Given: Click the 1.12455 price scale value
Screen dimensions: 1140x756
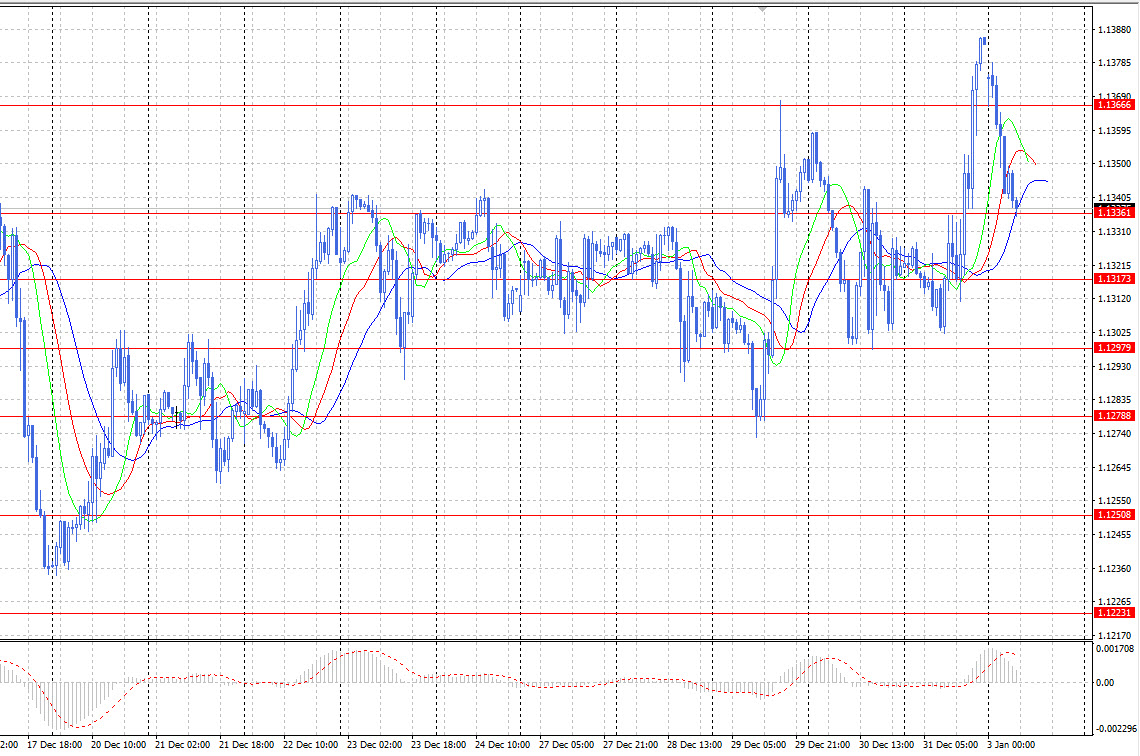Looking at the screenshot, I should point(1115,535).
